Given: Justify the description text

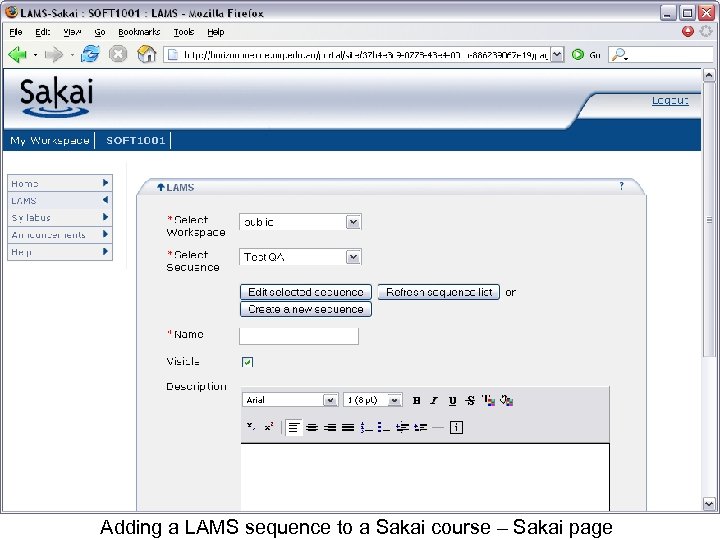Looking at the screenshot, I should [x=348, y=428].
